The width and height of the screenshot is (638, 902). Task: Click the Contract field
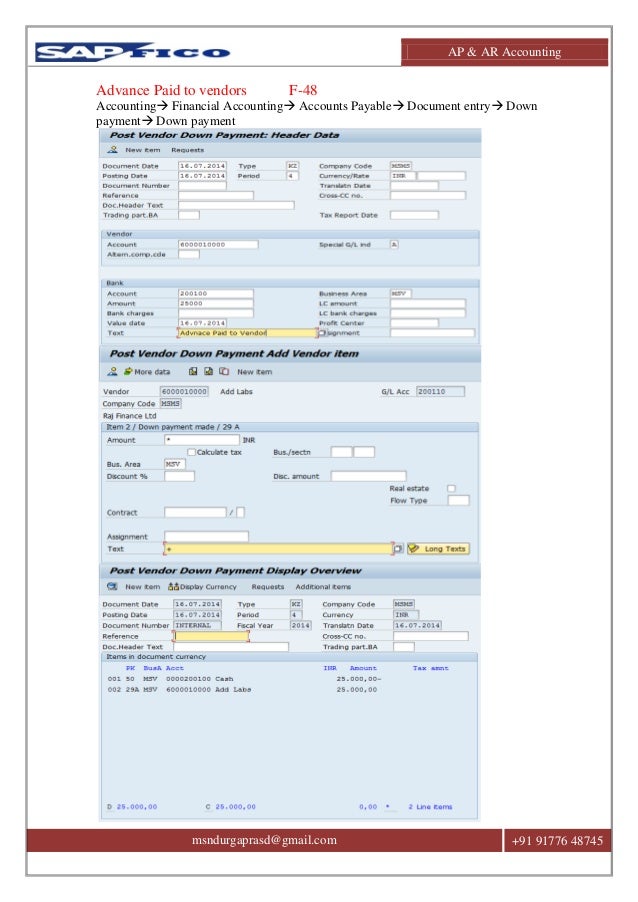click(195, 513)
